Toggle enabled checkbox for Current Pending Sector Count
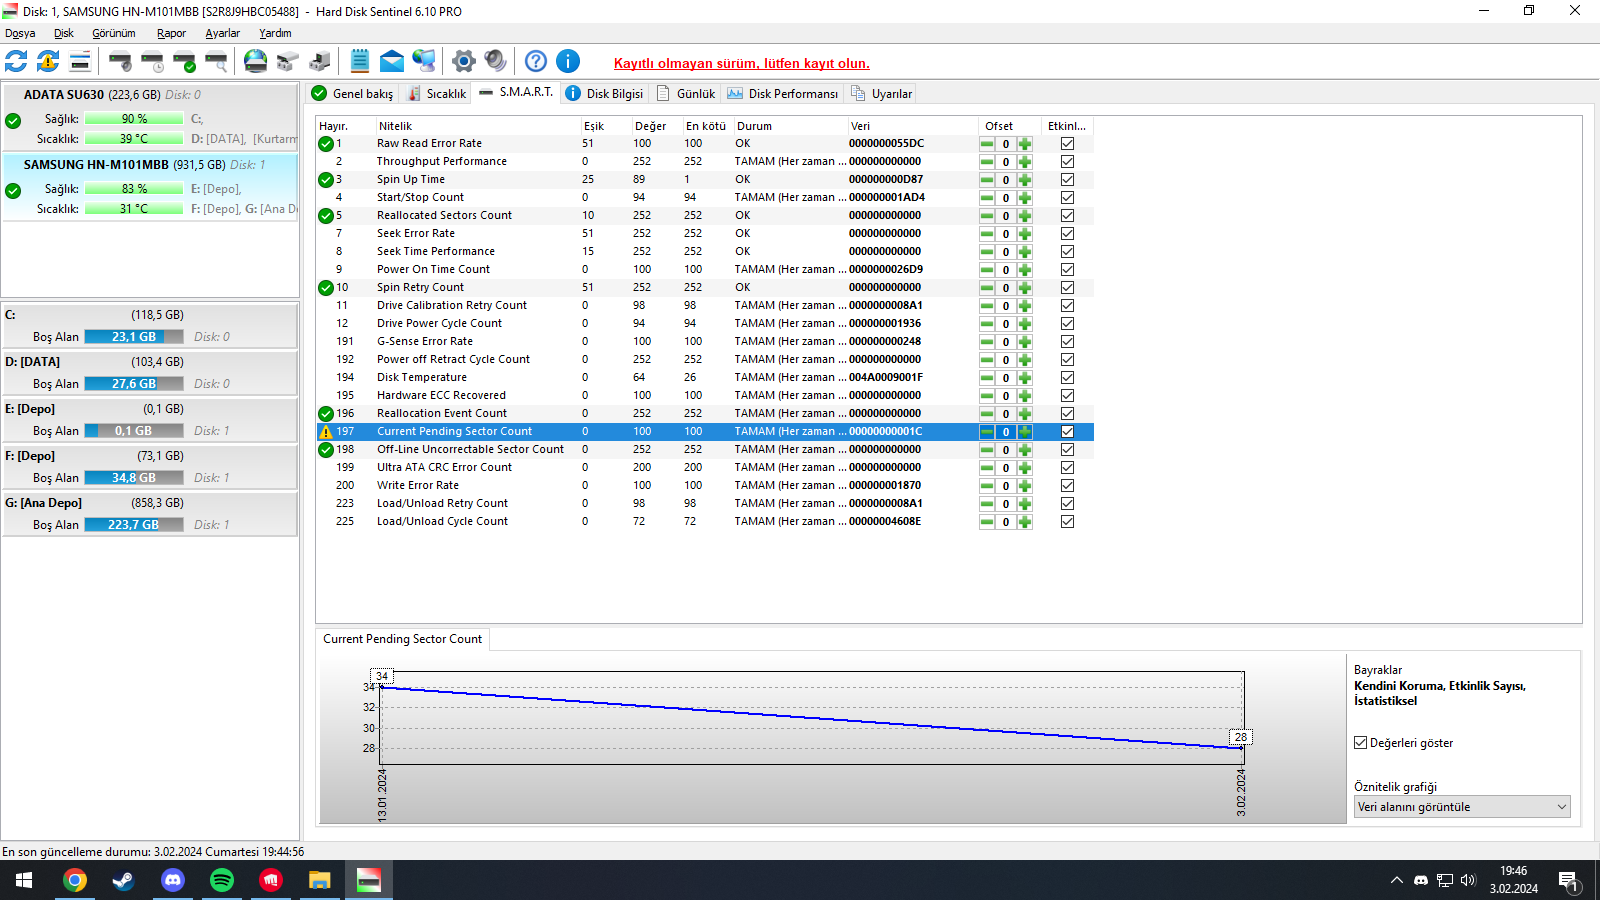This screenshot has height=900, width=1600. [1068, 432]
